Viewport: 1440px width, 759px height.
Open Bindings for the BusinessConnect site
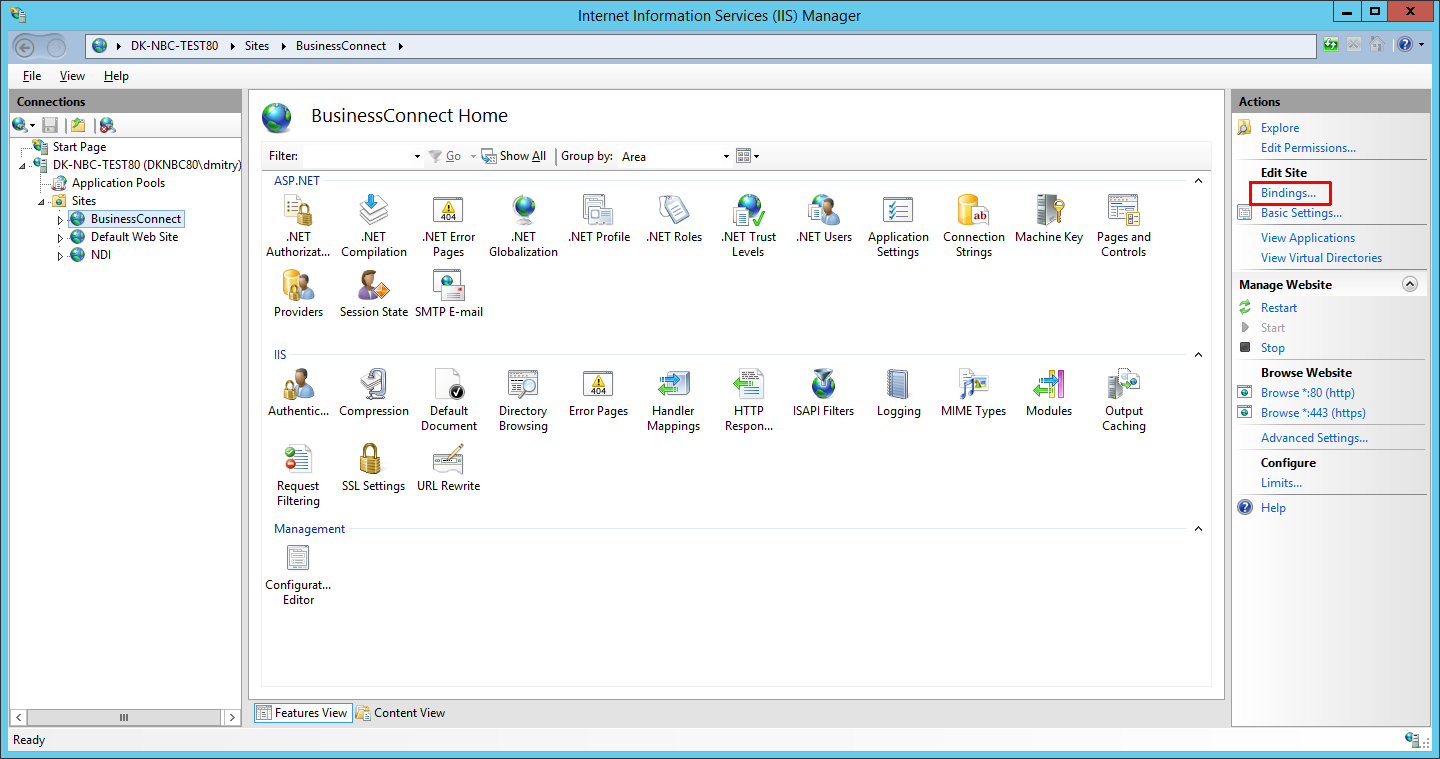[x=1289, y=192]
